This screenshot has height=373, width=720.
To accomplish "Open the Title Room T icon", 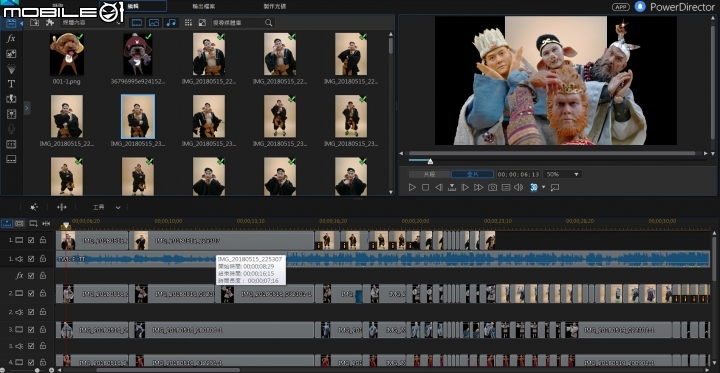I will pos(11,84).
